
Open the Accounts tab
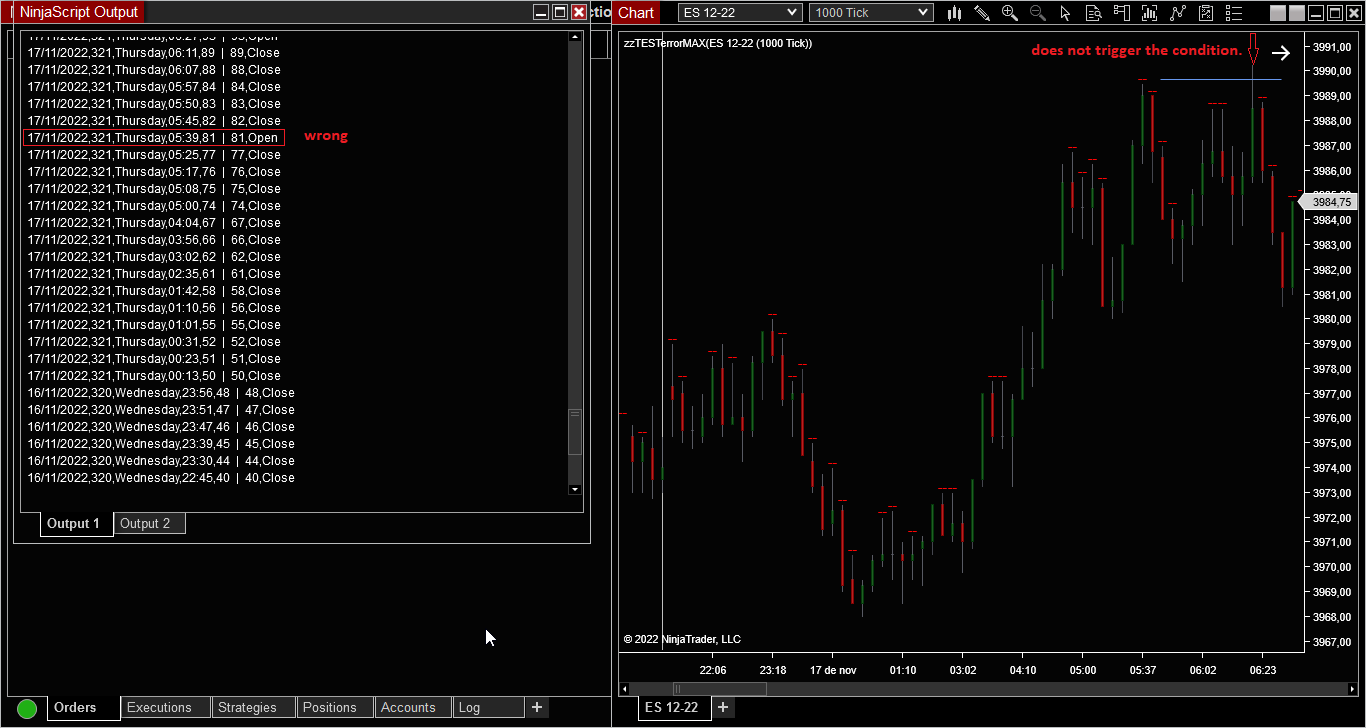(x=414, y=708)
